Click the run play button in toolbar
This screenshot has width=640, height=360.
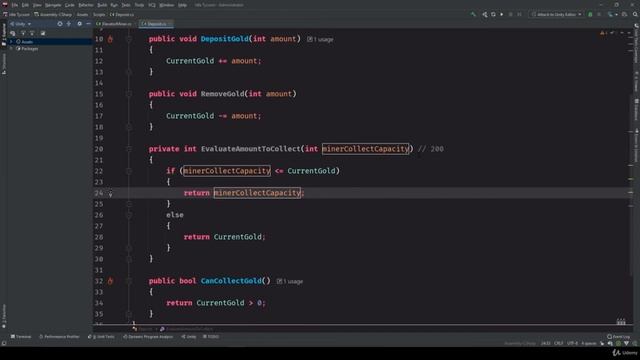tap(502, 15)
